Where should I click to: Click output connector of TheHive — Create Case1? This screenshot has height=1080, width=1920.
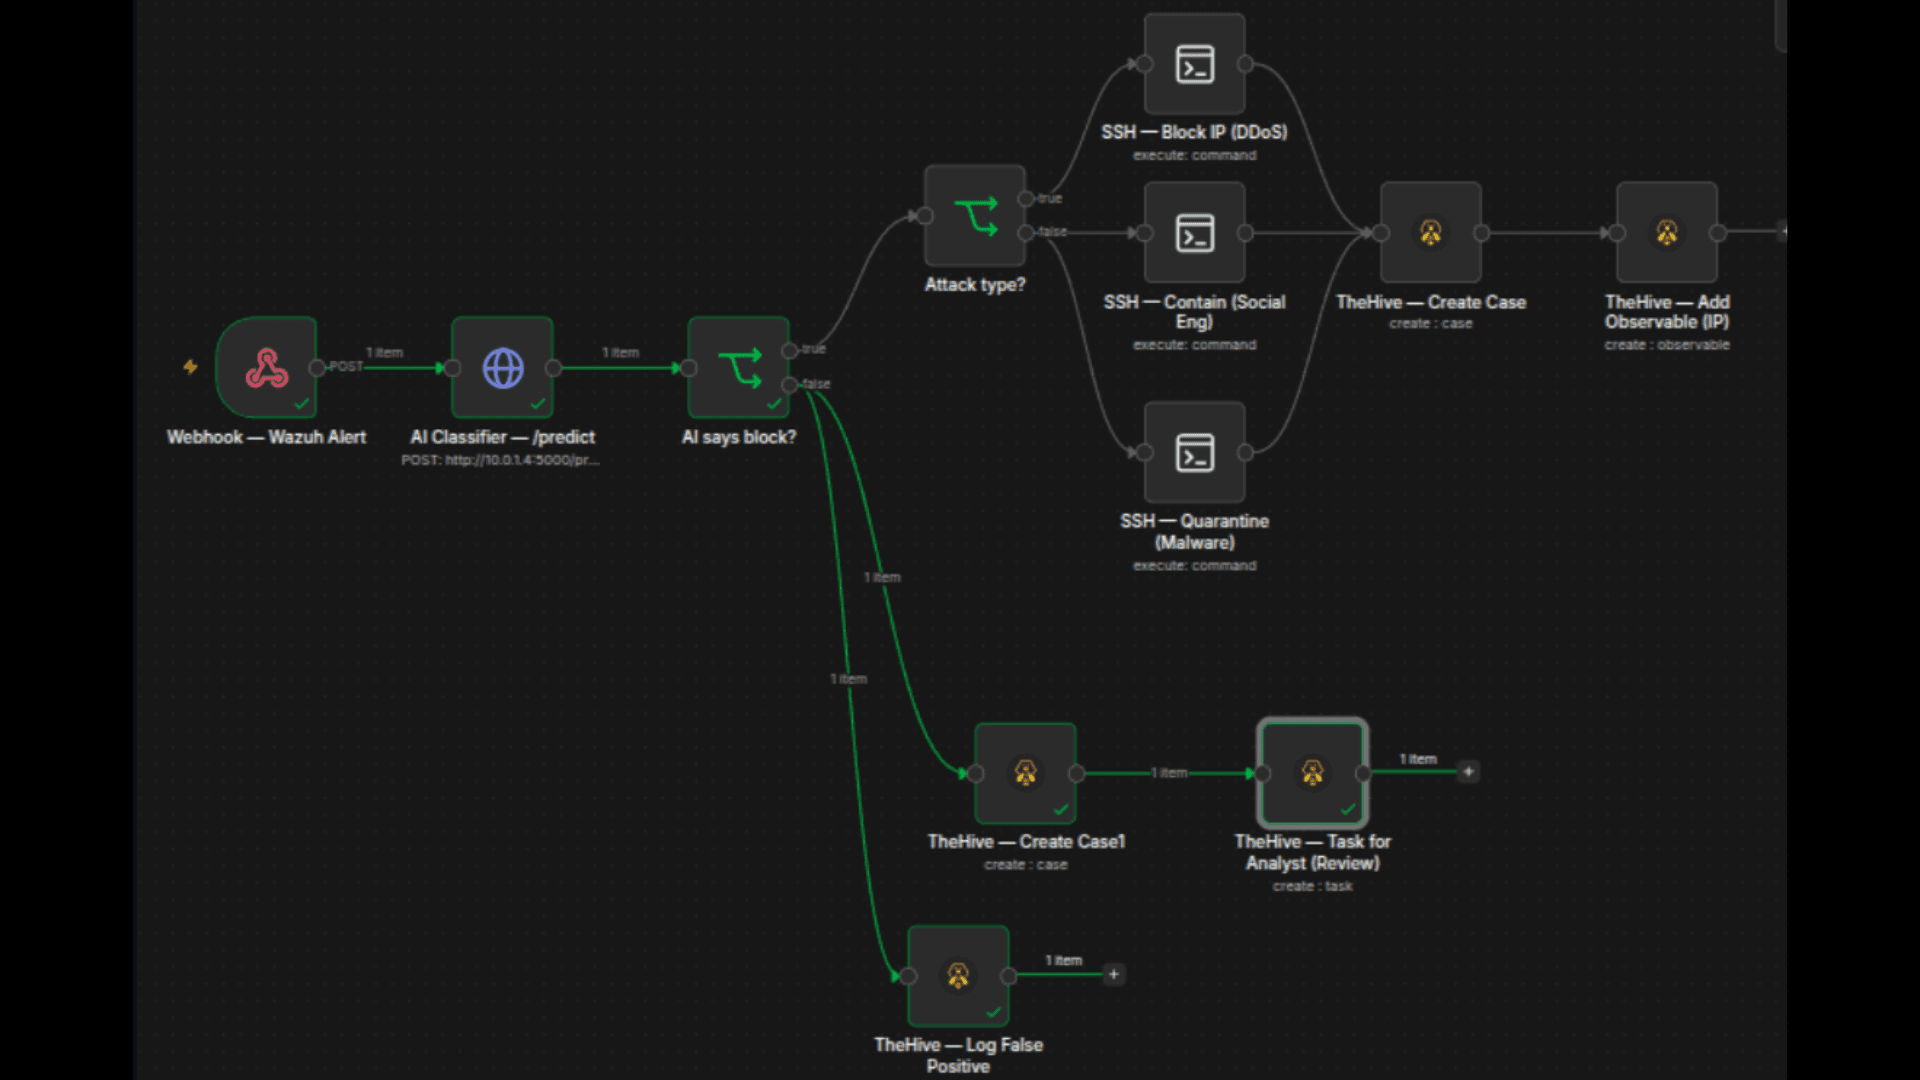coord(1076,773)
